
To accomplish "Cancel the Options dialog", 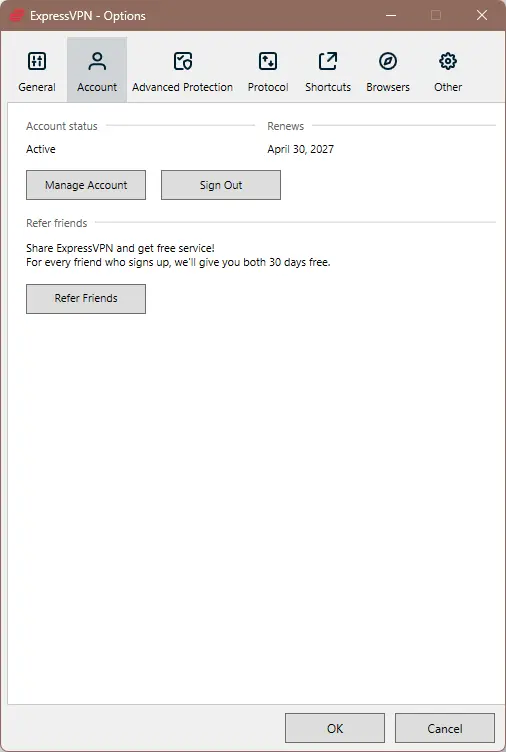I will click(445, 728).
